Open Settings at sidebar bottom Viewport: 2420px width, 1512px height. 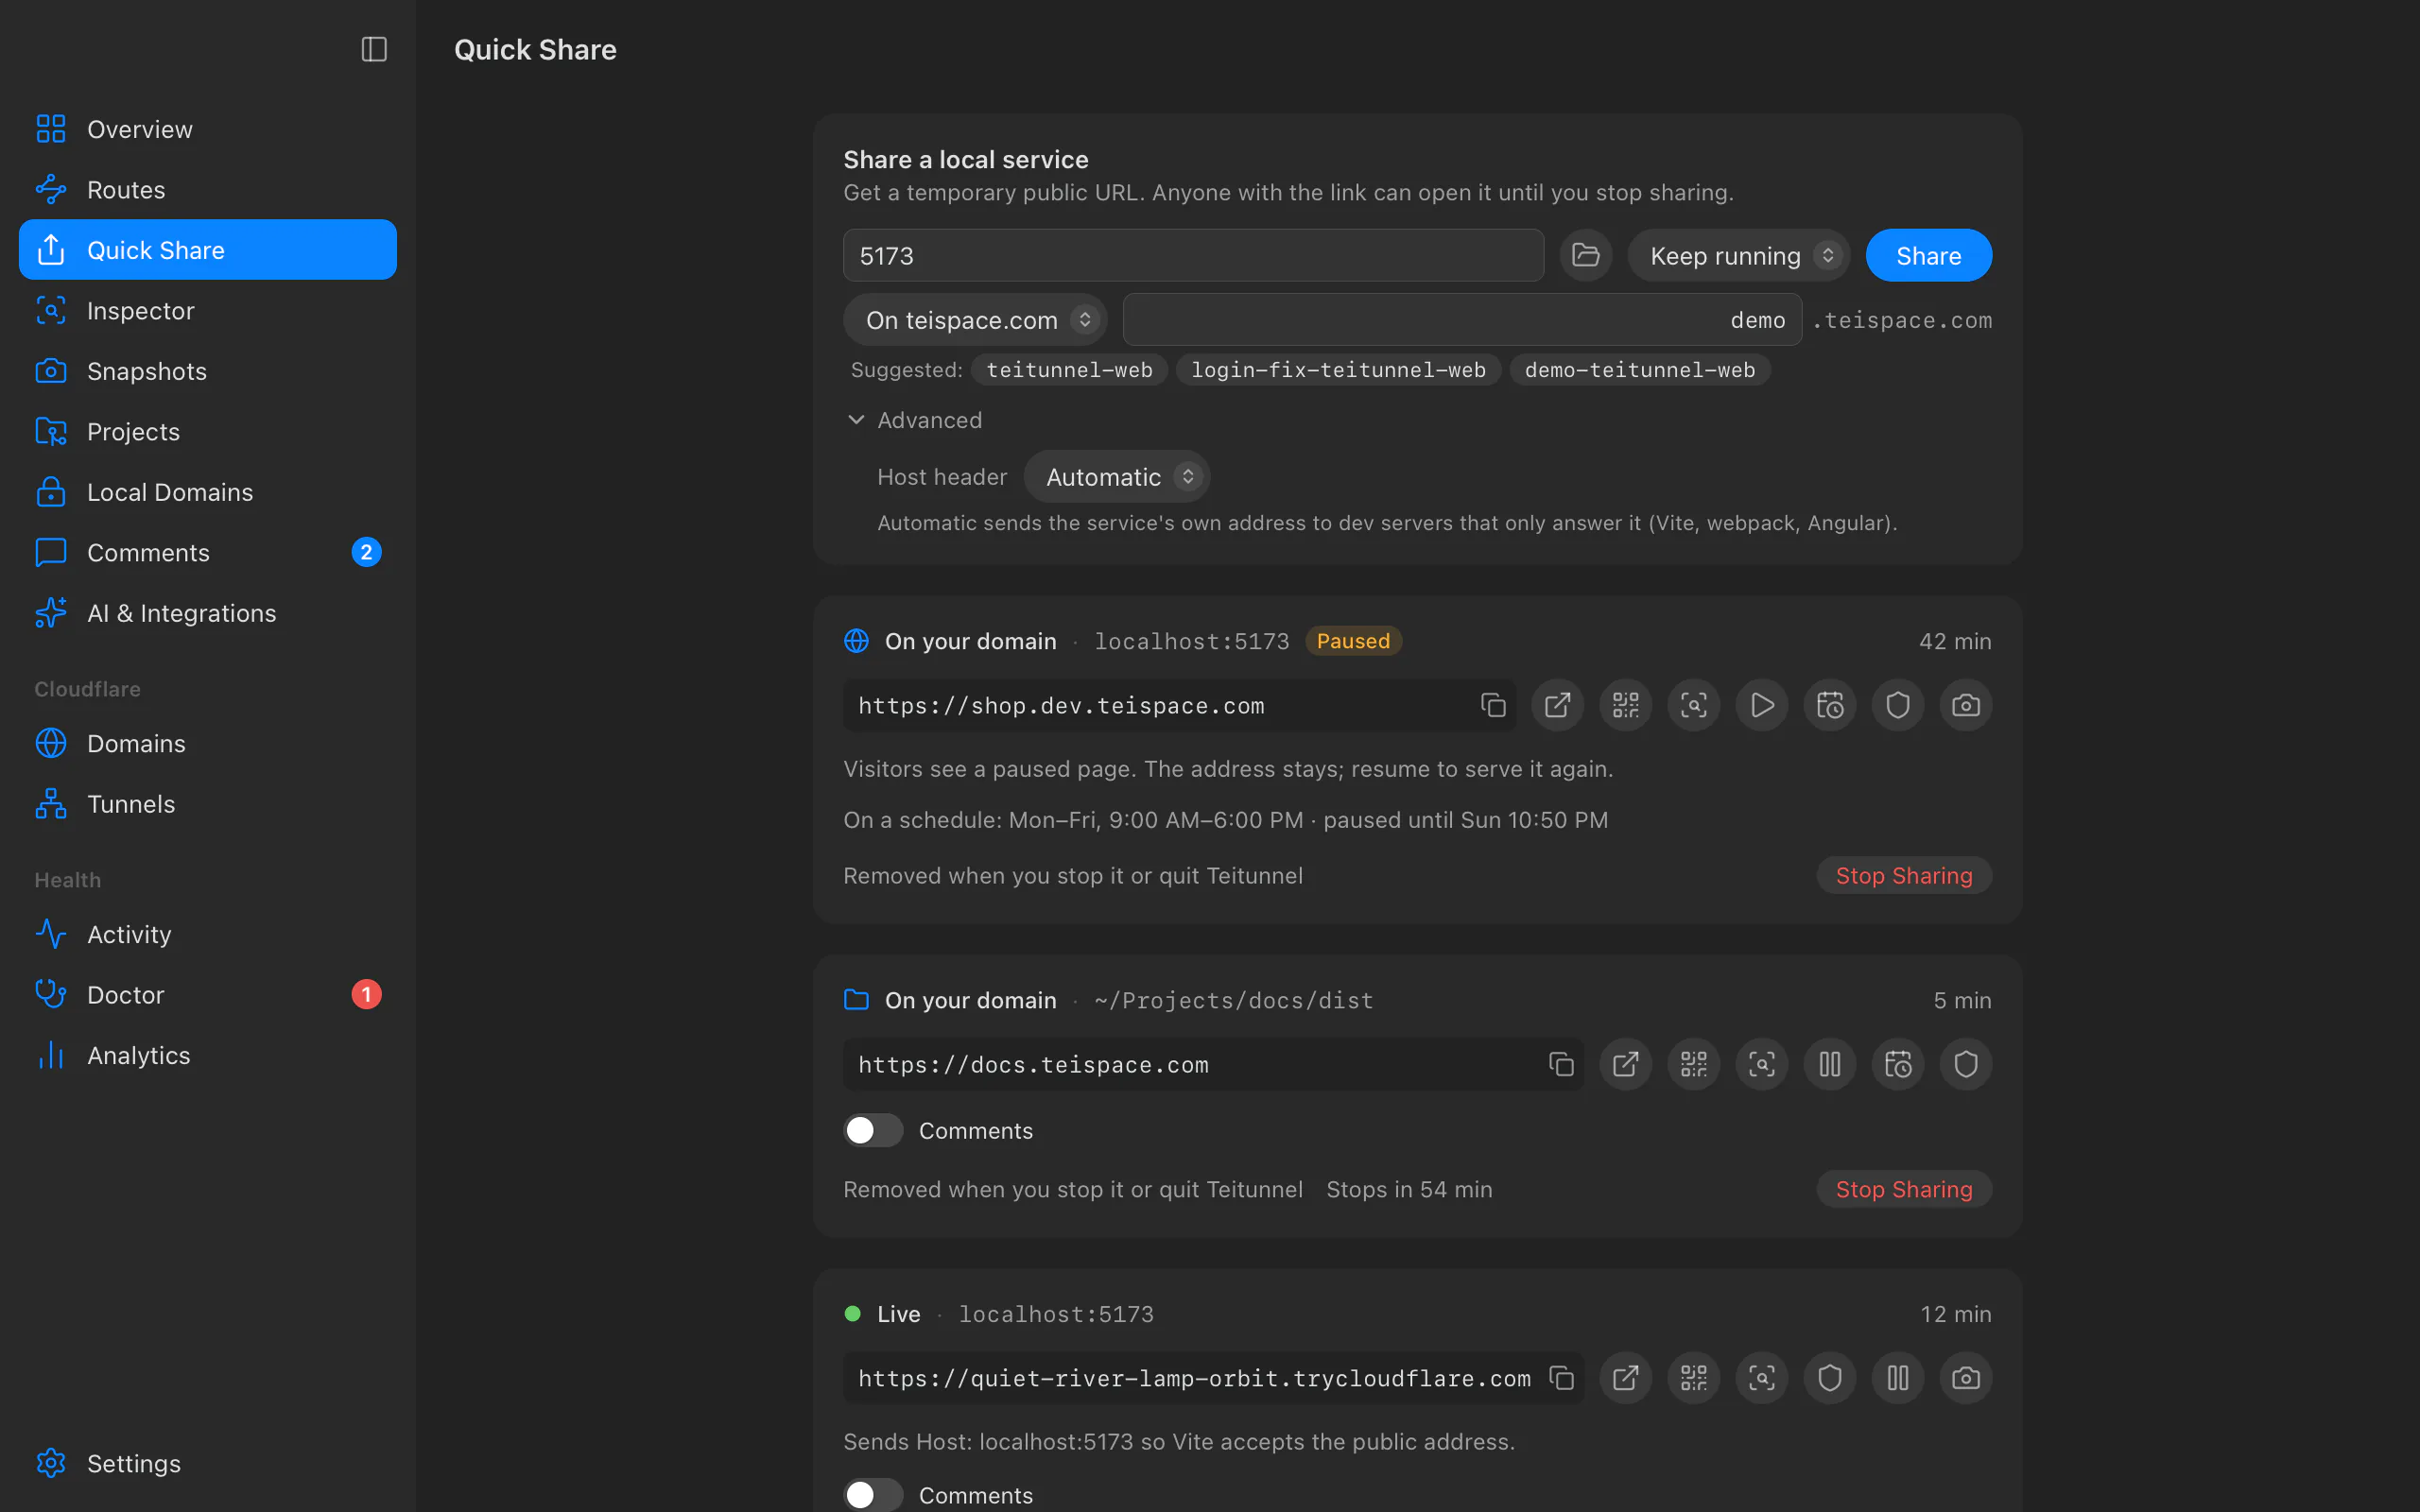[208, 1463]
